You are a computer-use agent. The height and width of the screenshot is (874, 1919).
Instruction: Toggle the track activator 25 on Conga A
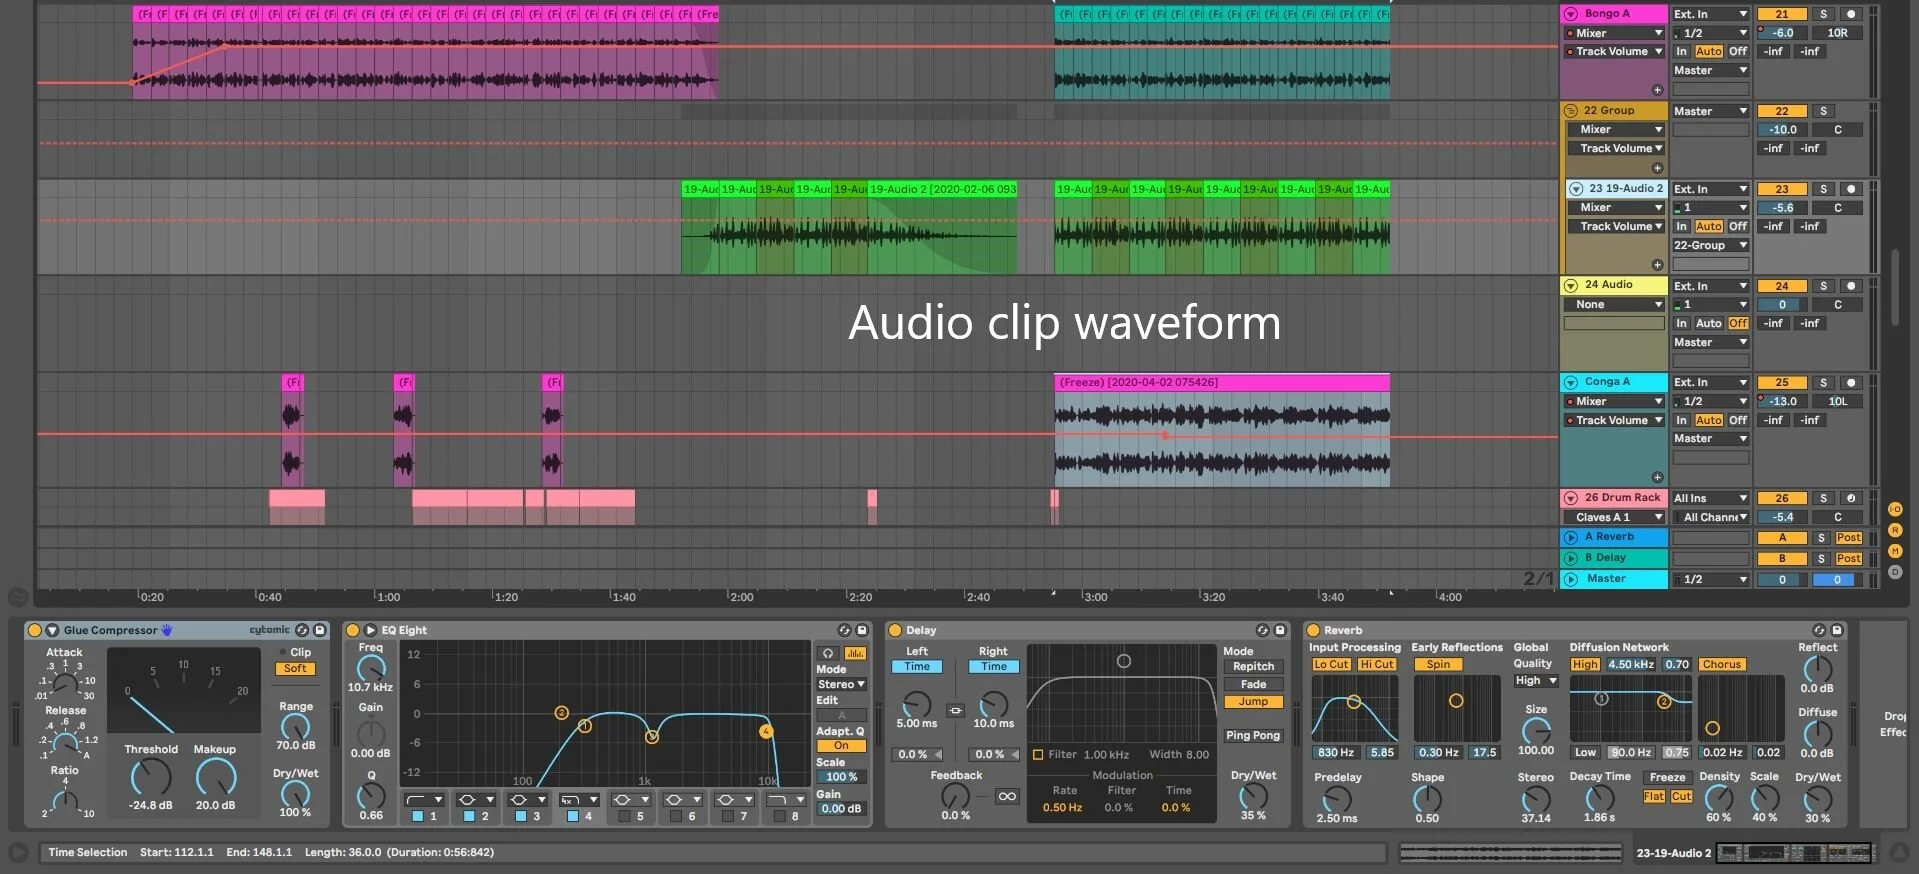1782,384
